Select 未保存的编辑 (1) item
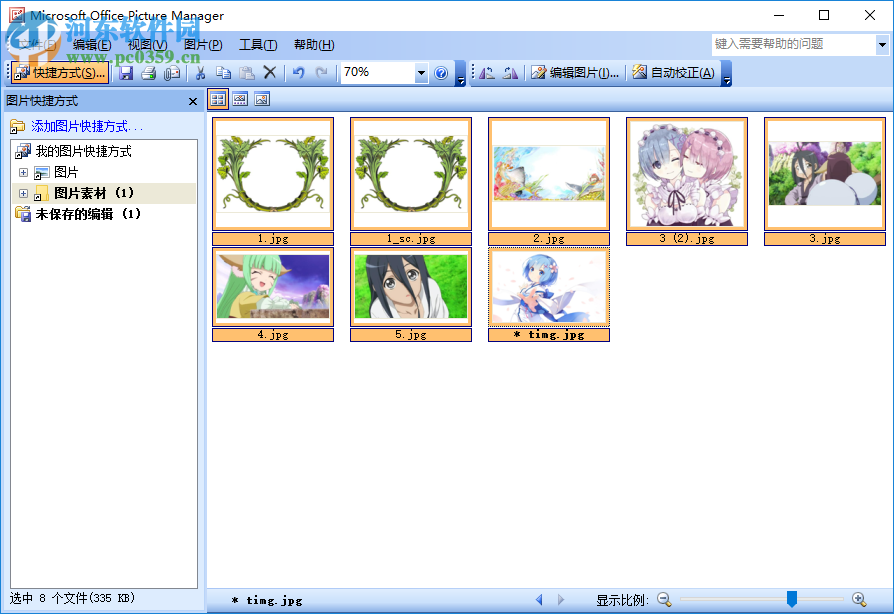Image resolution: width=894 pixels, height=614 pixels. [x=88, y=214]
